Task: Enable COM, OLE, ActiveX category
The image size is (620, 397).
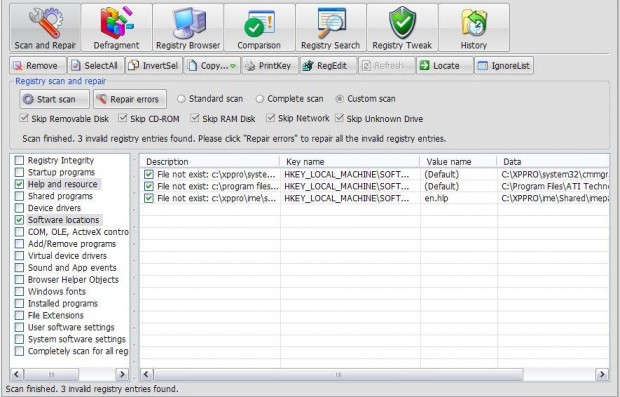Action: [19, 232]
